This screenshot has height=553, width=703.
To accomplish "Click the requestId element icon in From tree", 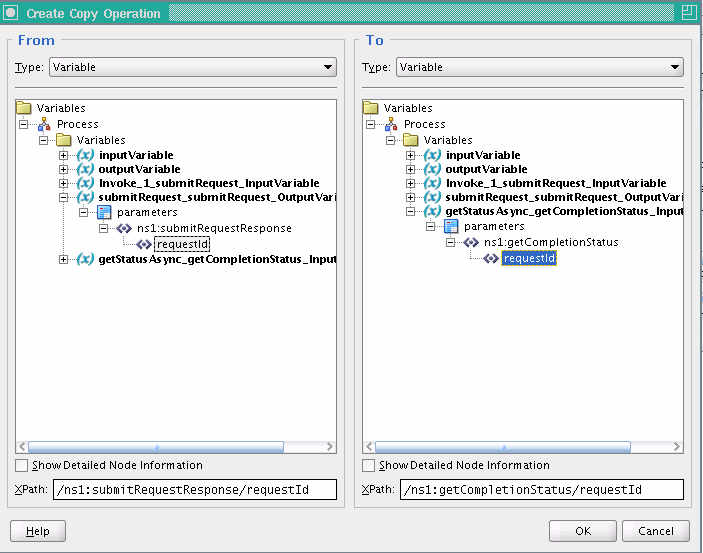I will click(x=144, y=244).
